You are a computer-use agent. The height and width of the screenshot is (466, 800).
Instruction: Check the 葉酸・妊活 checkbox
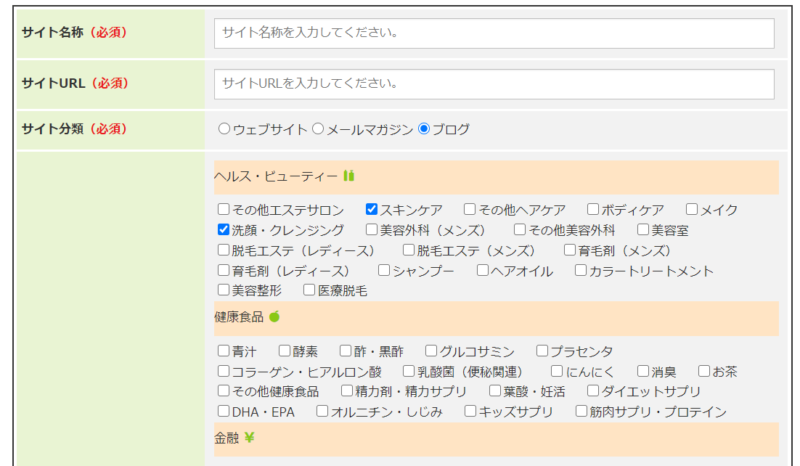[x=495, y=390]
